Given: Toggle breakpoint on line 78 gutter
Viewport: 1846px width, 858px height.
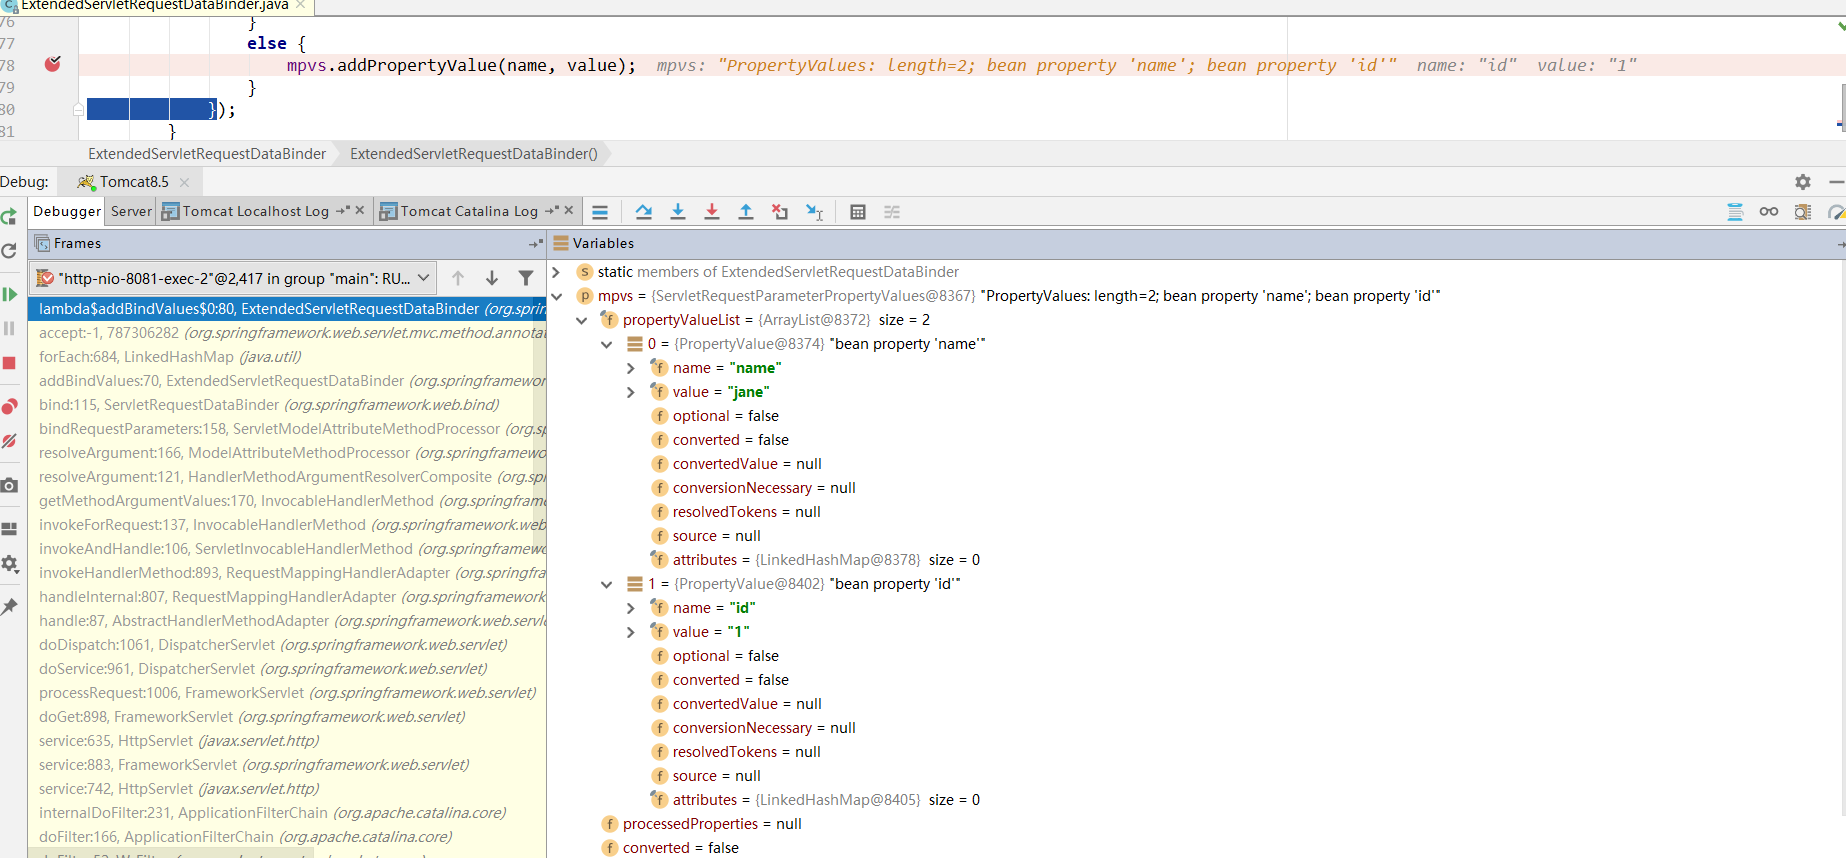Looking at the screenshot, I should [53, 65].
